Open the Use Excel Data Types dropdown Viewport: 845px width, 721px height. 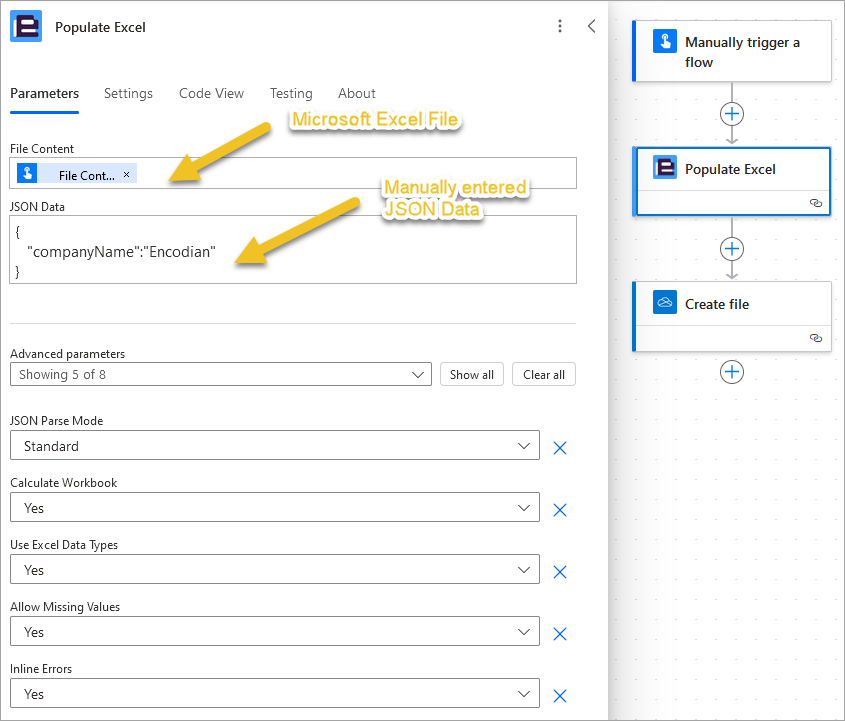pos(275,569)
